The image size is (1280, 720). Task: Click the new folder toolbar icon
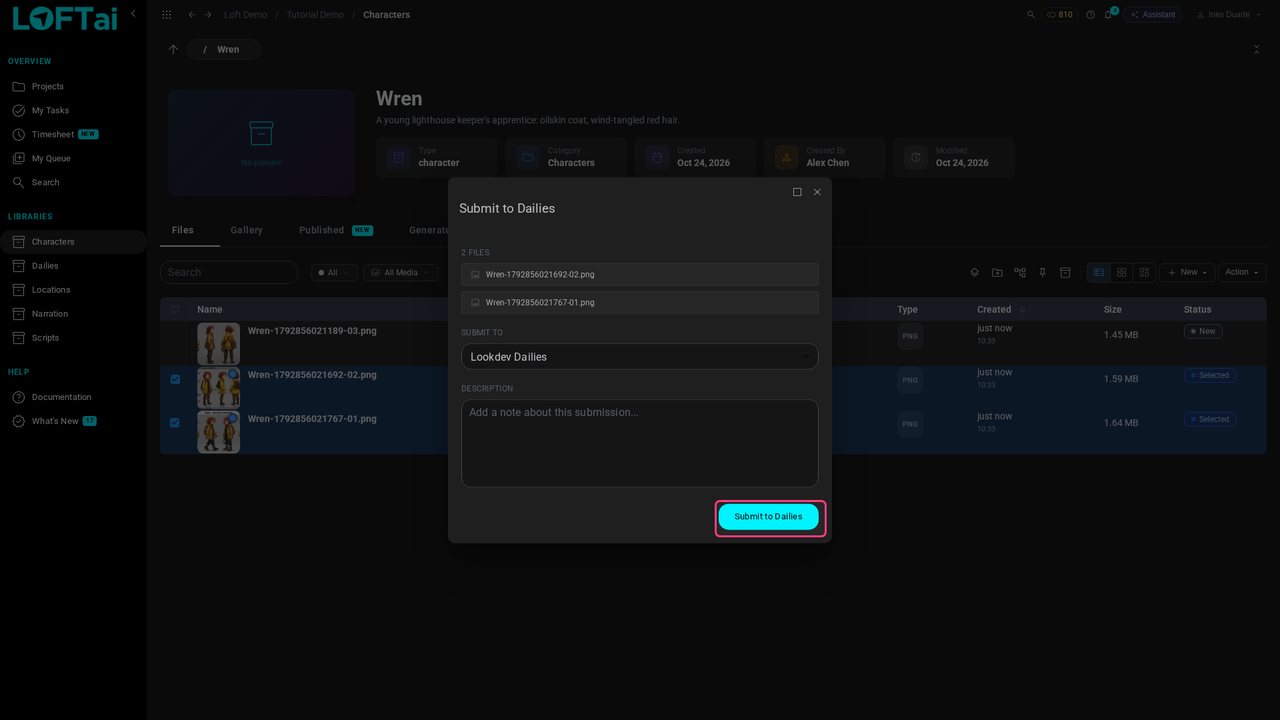click(x=997, y=272)
